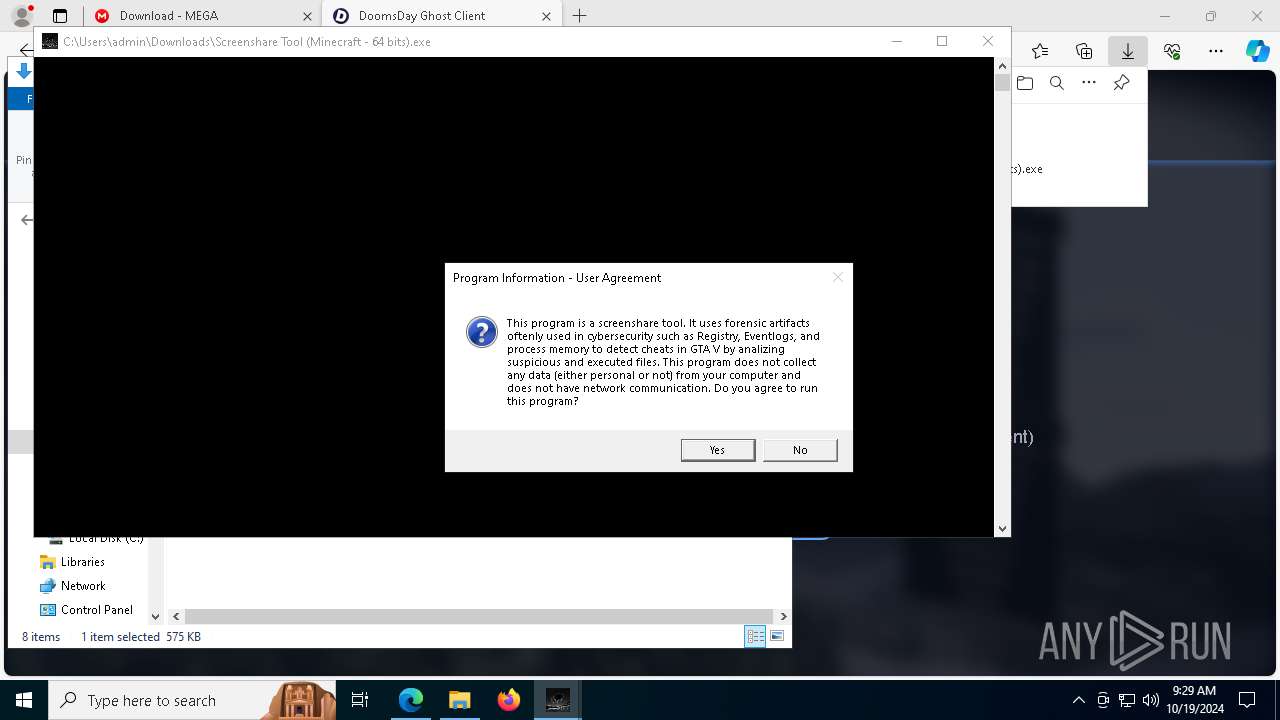
Task: Switch Explorer to details view
Action: coord(755,636)
